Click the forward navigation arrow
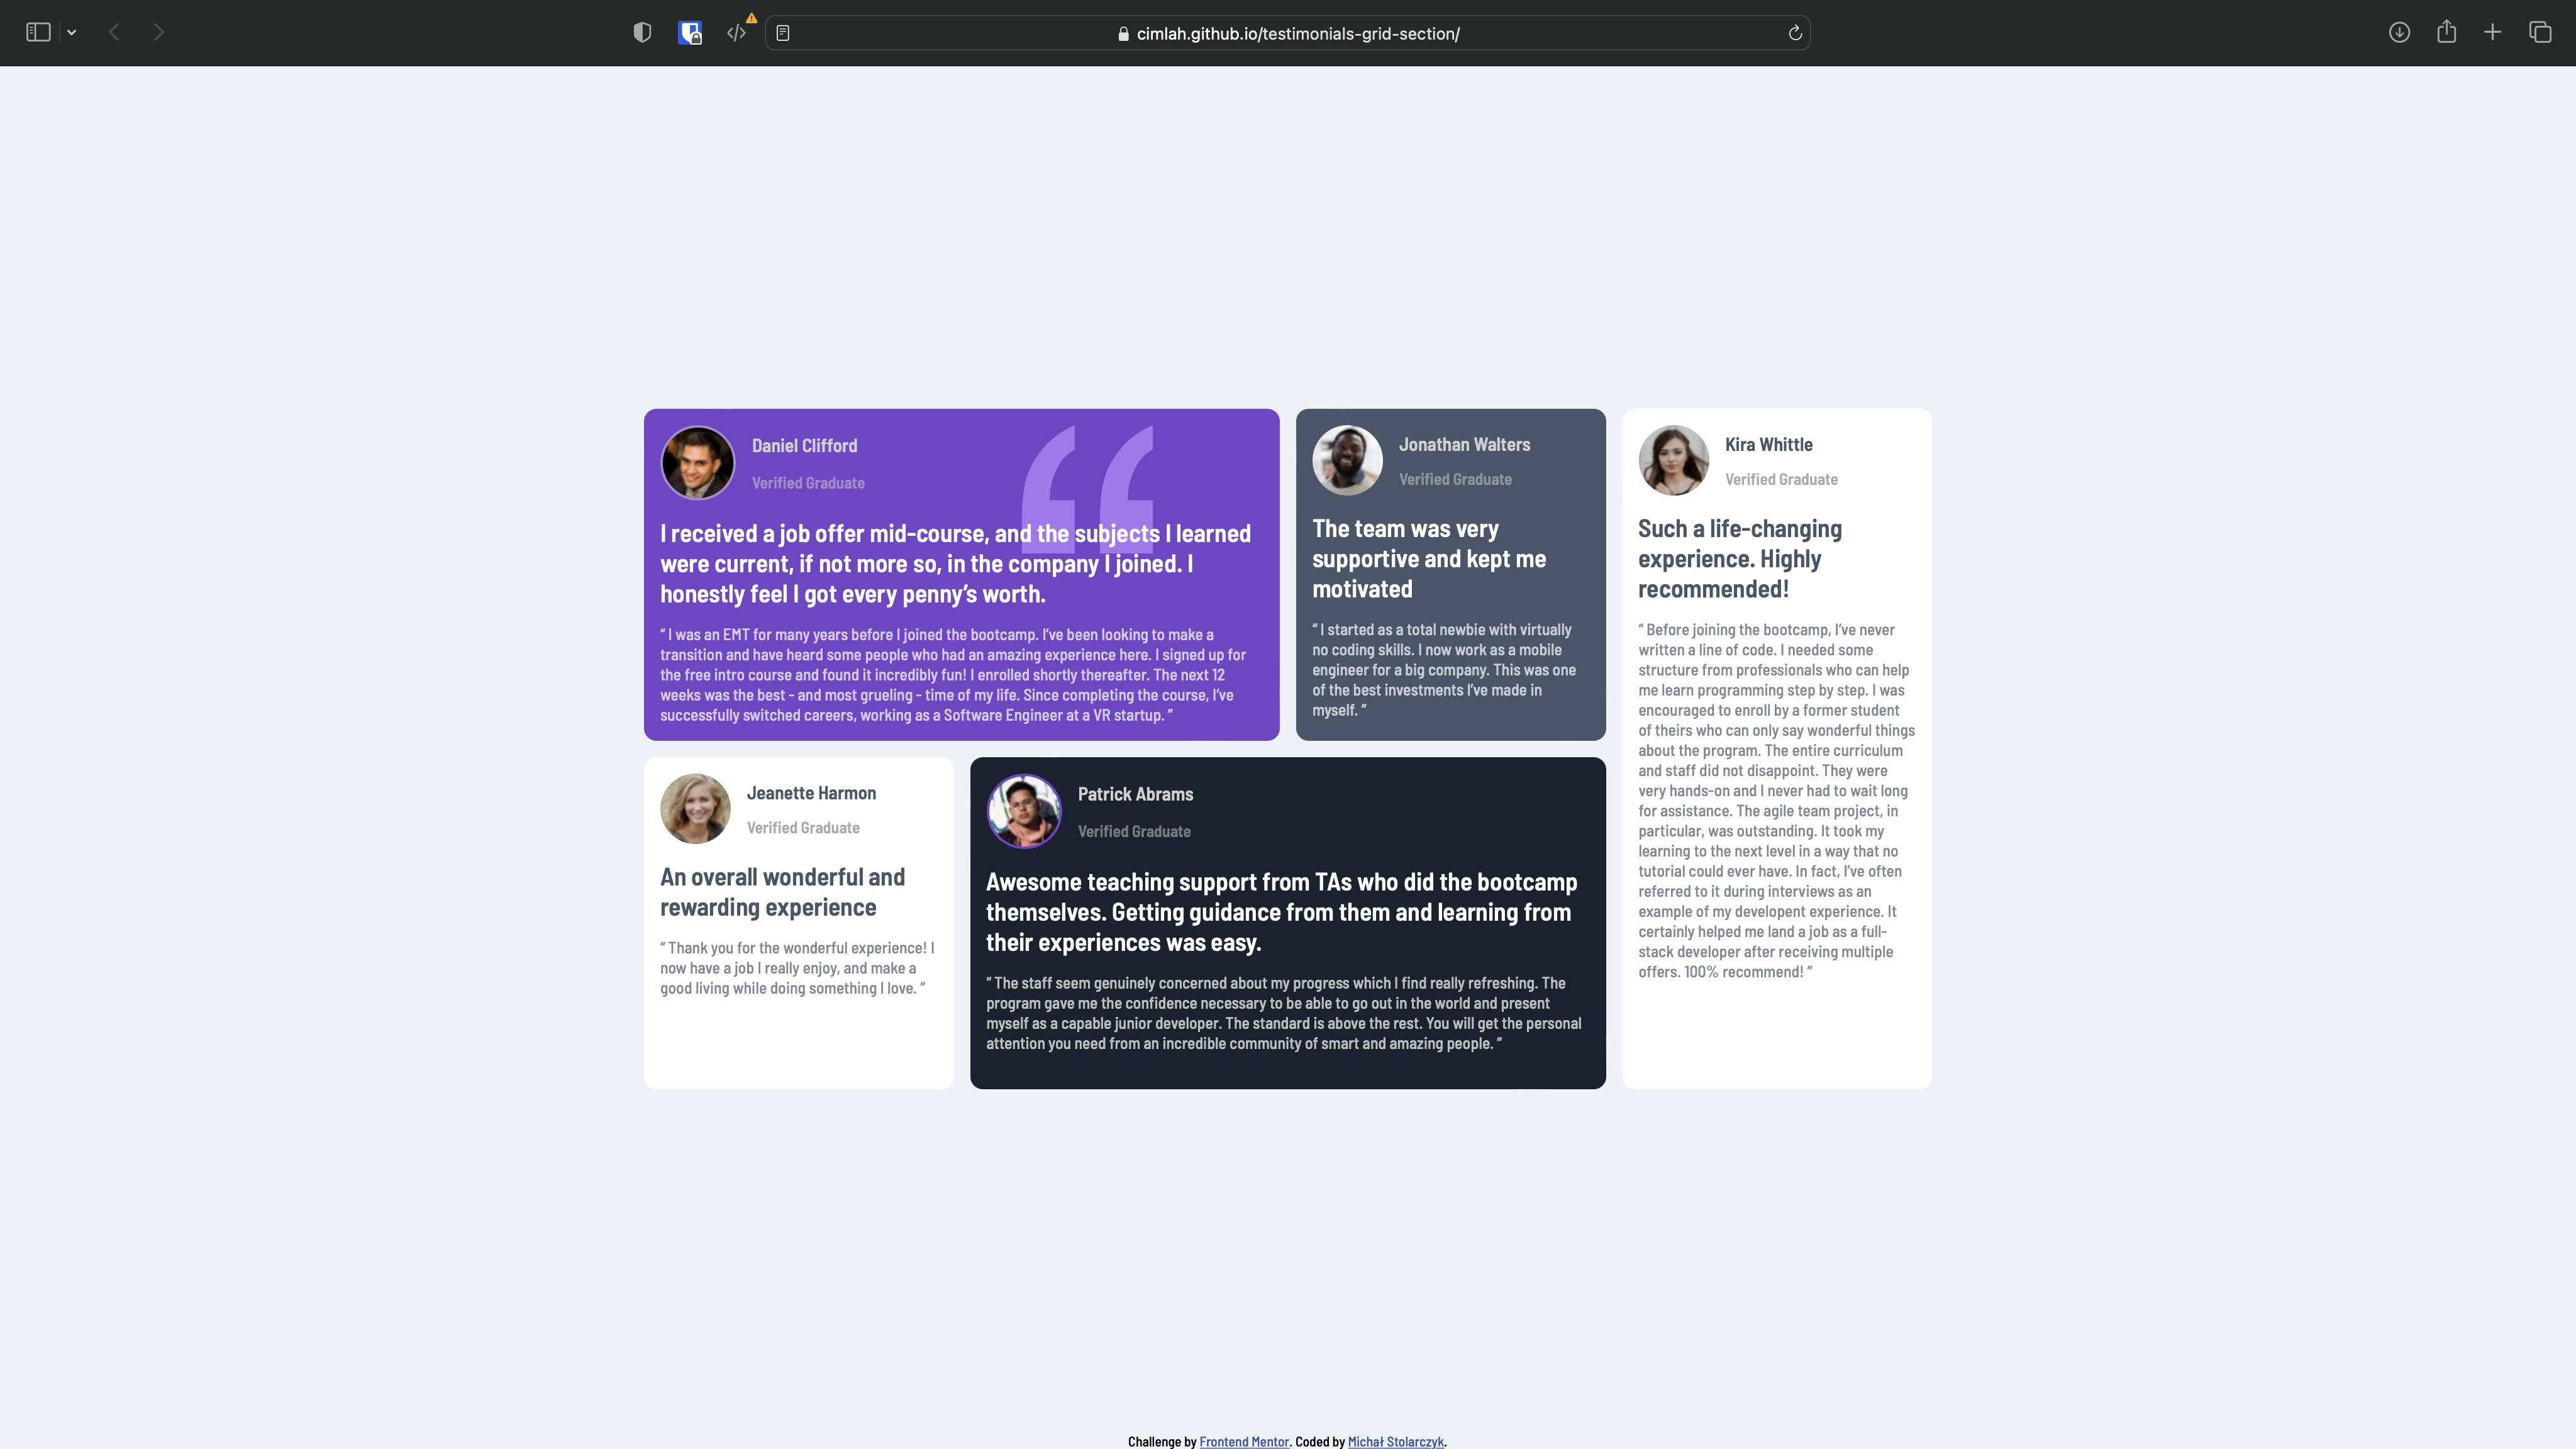This screenshot has width=2576, height=1449. tap(159, 33)
